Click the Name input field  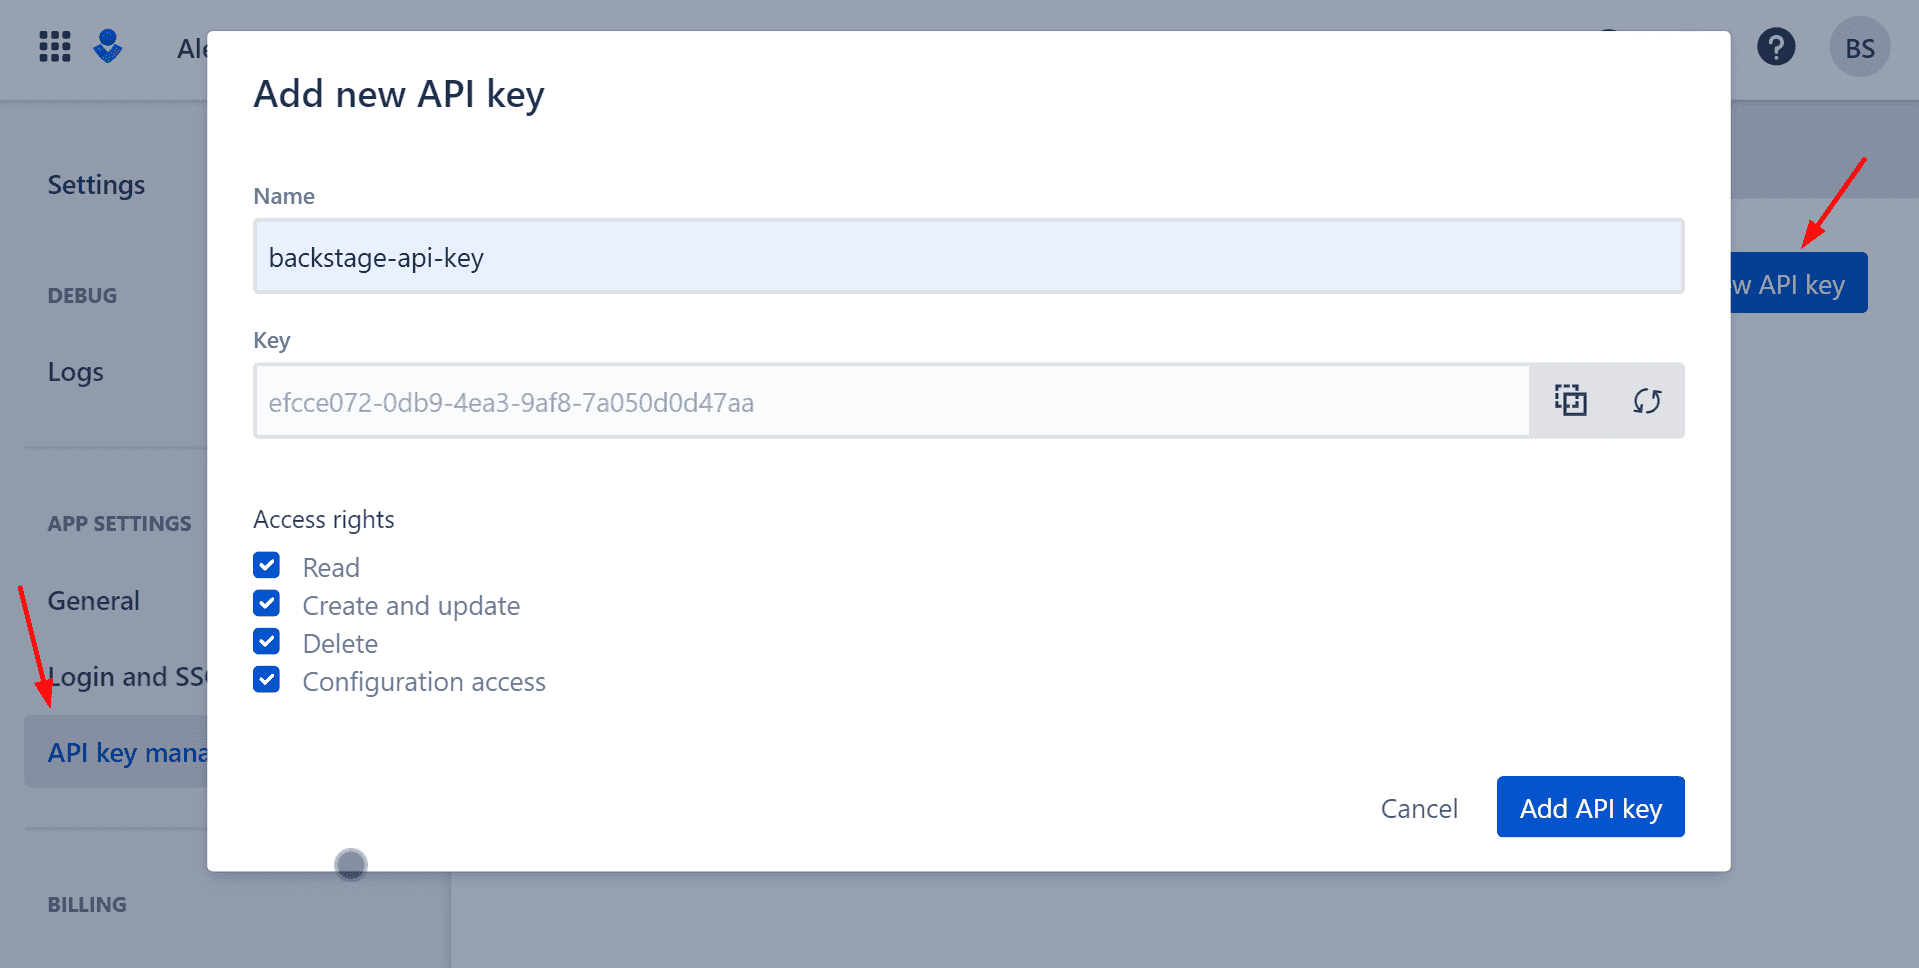[x=968, y=257]
